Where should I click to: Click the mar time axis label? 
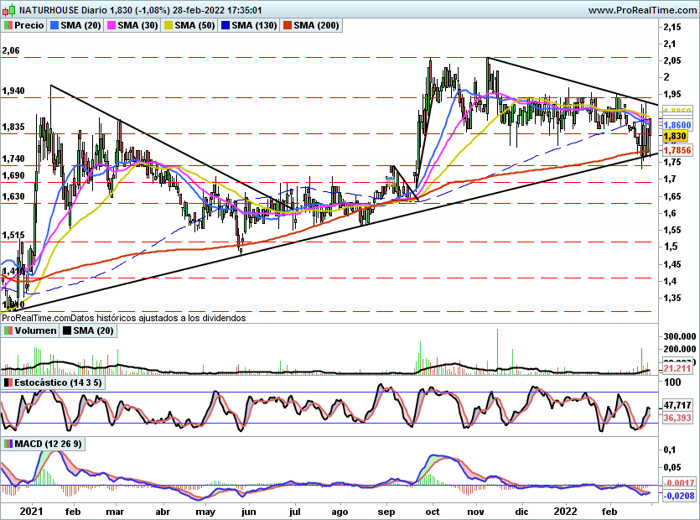115,512
